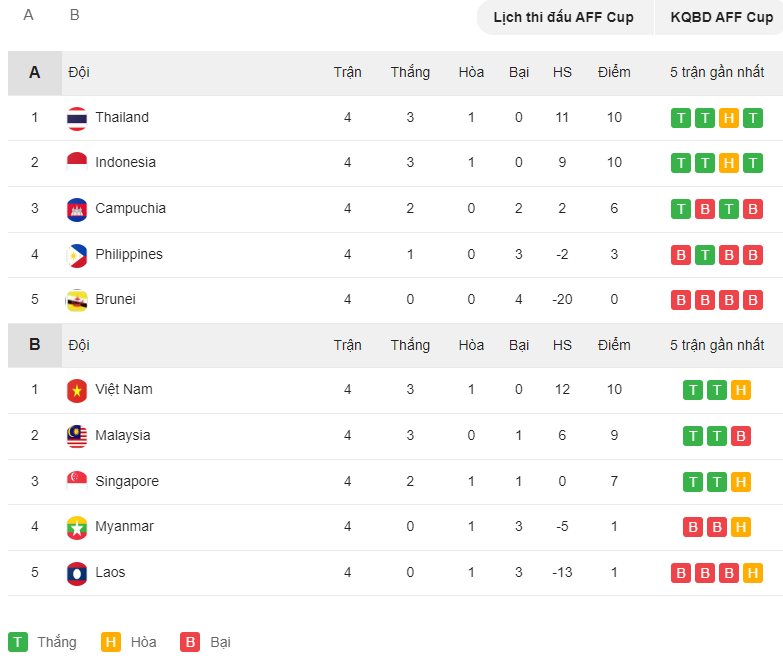Viewport: 783px width, 663px height.
Task: Click the green Thắng legend swatch
Action: (x=18, y=642)
